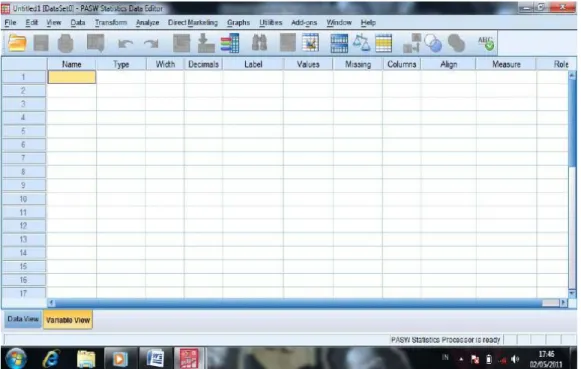
Task: Click the horizontal scrollbar left arrow
Action: coord(52,303)
